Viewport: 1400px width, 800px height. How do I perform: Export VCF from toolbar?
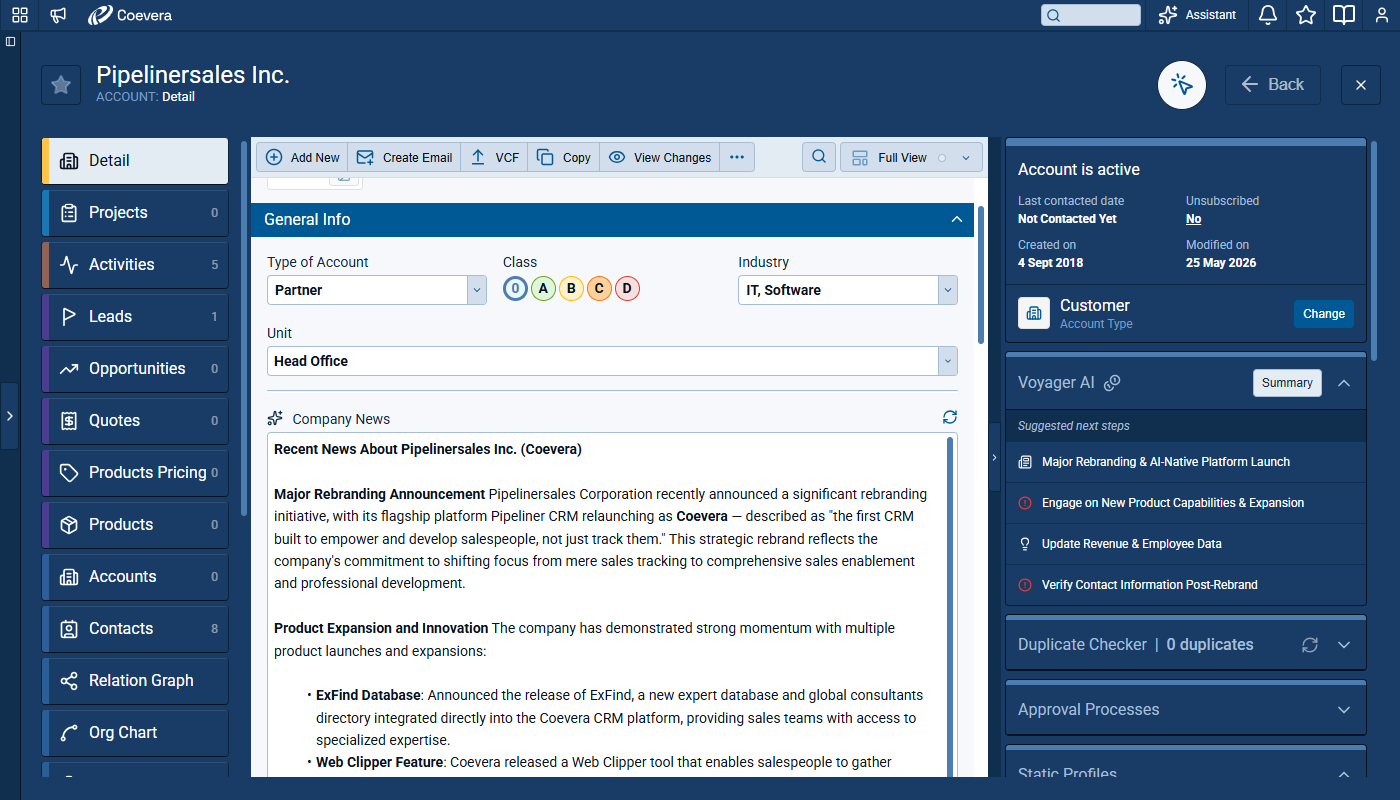pyautogui.click(x=494, y=157)
